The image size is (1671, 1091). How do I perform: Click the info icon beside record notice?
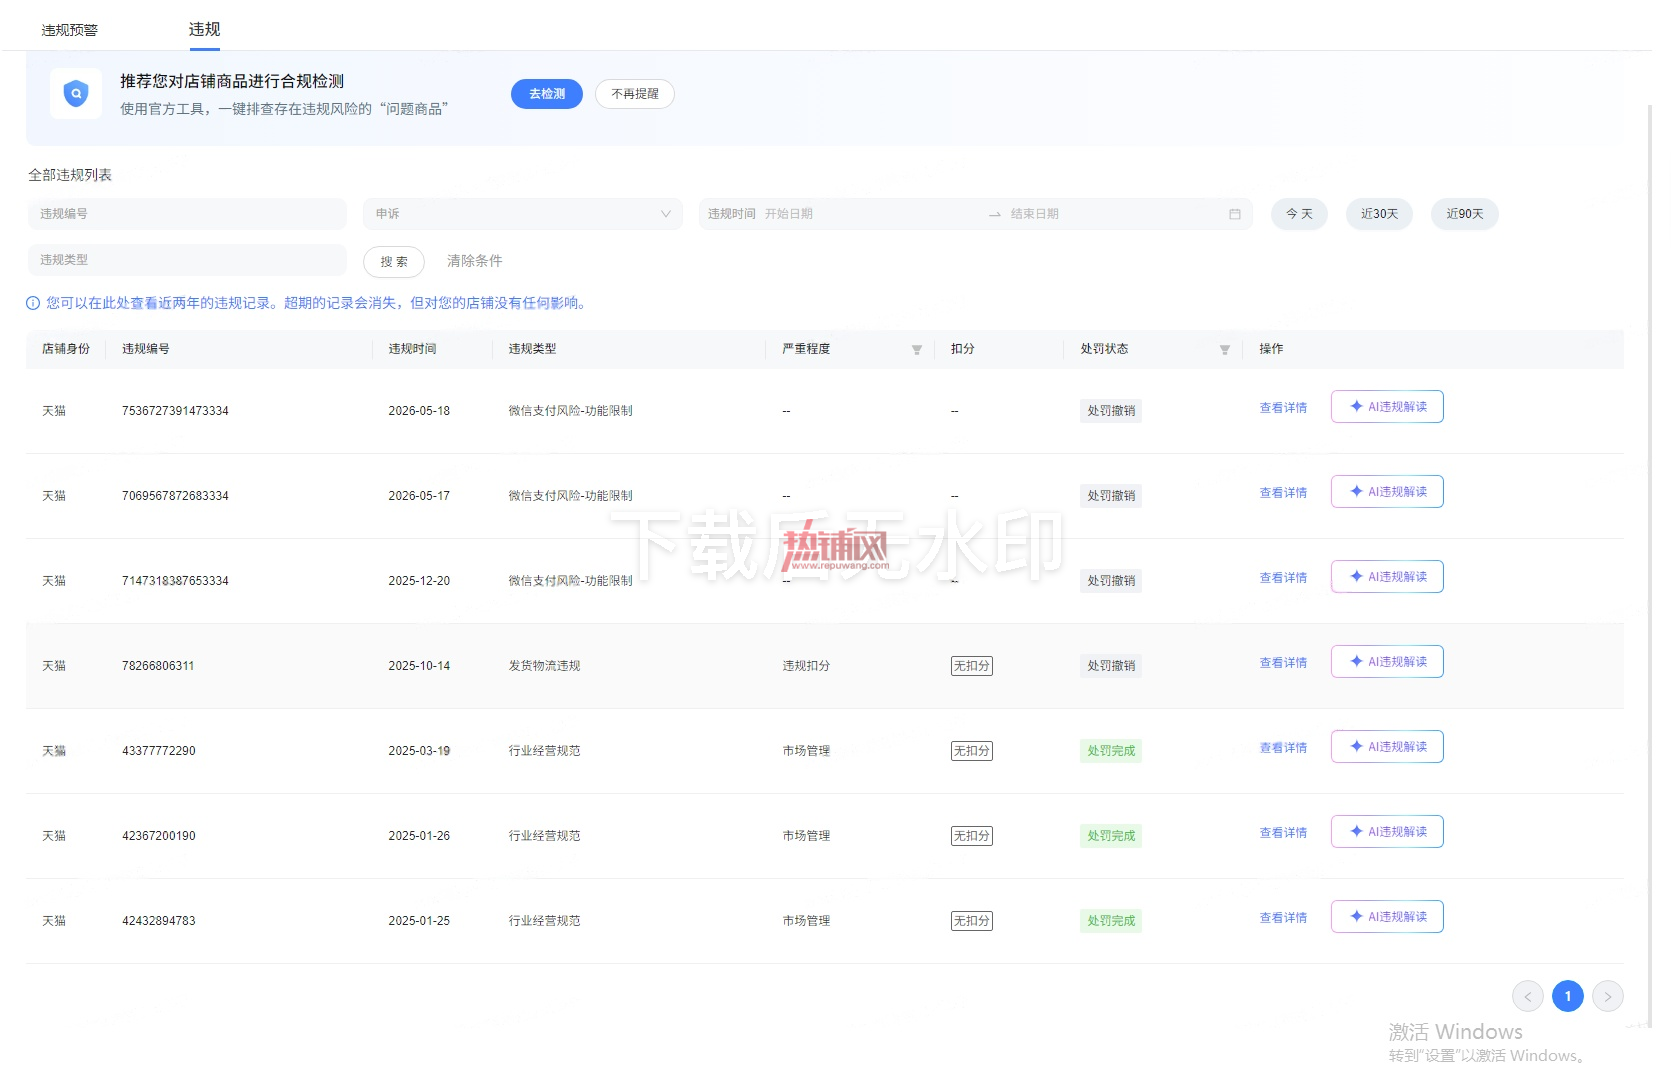click(x=33, y=303)
